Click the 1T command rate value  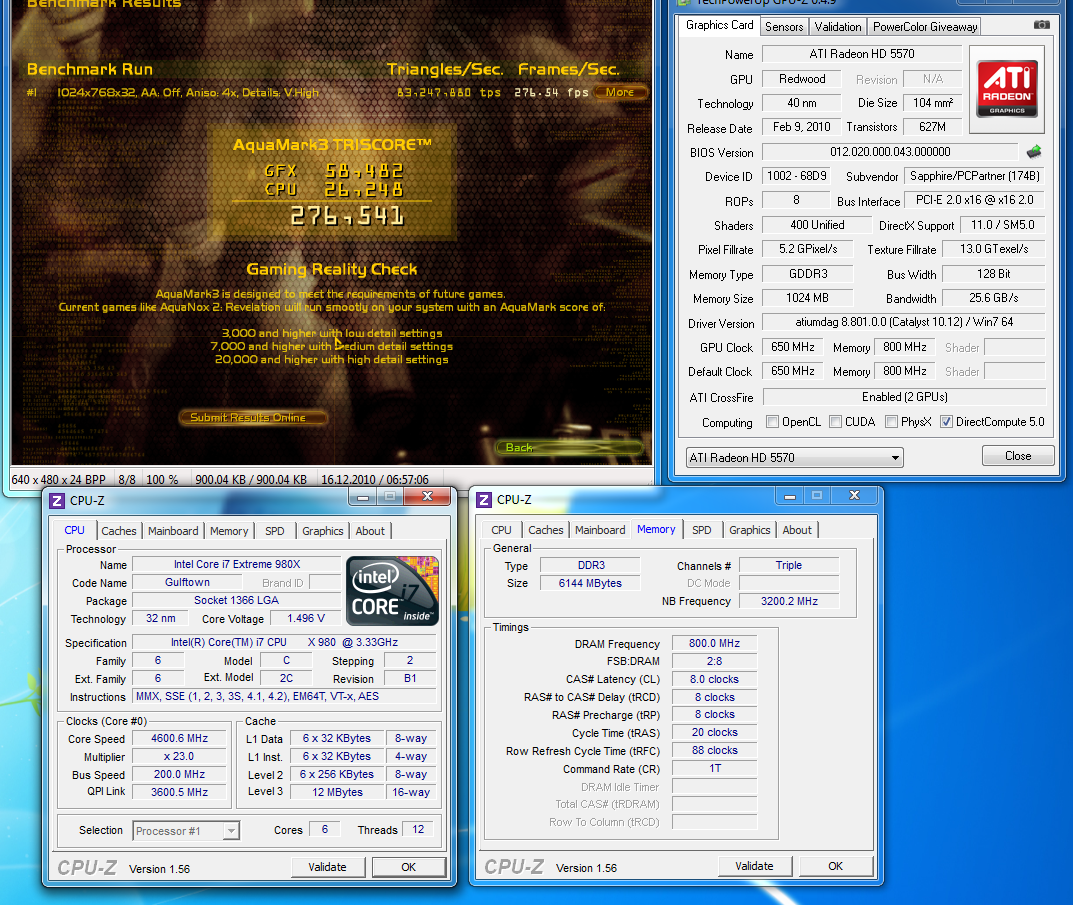pyautogui.click(x=714, y=768)
